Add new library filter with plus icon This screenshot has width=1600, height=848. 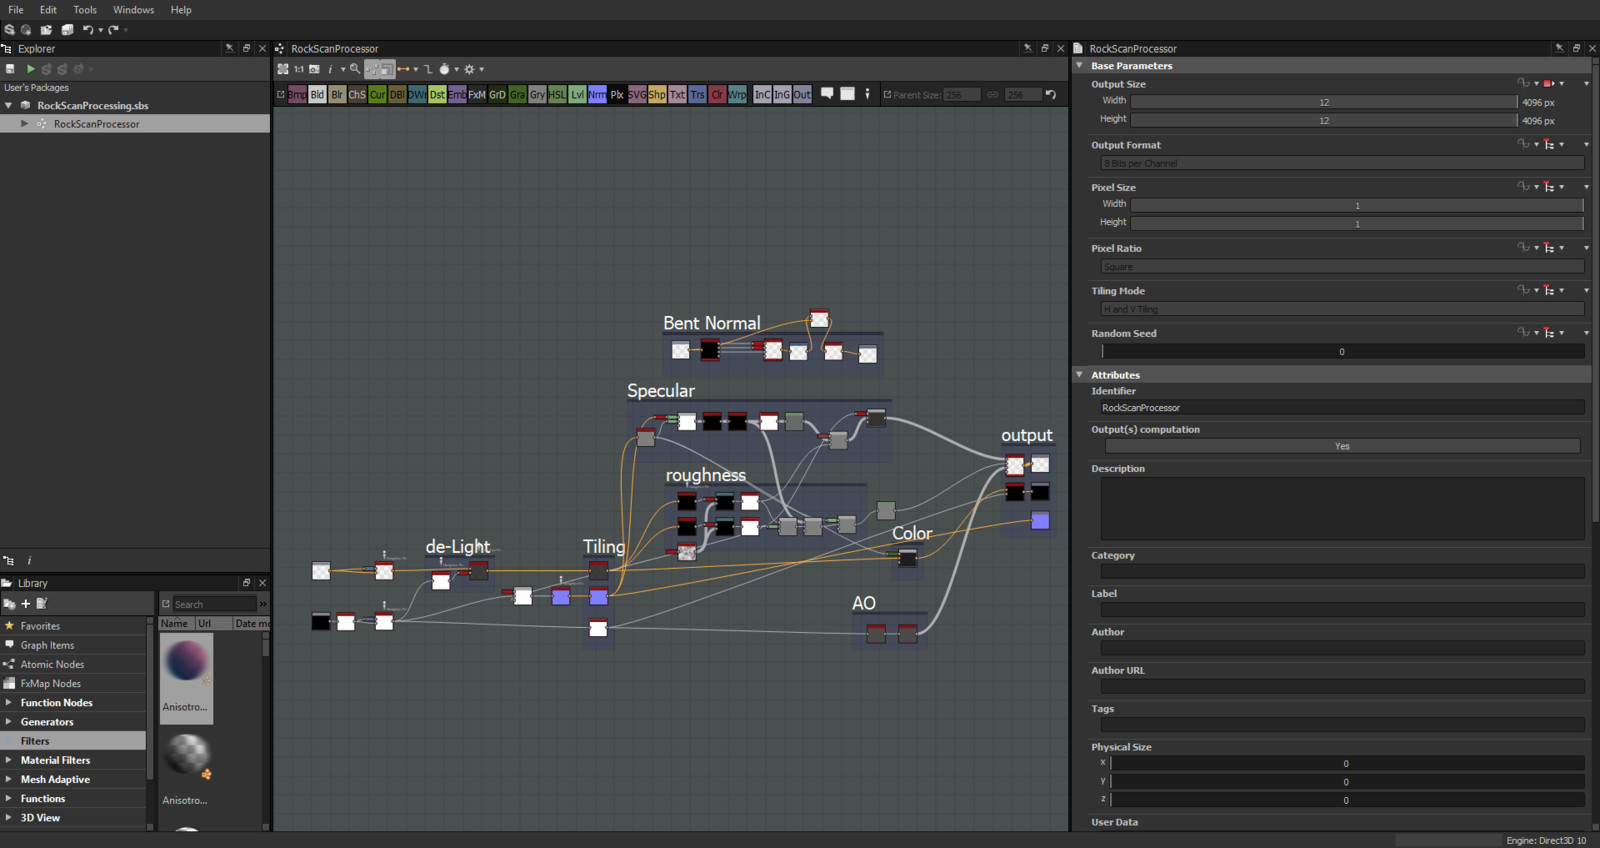pyautogui.click(x=26, y=603)
